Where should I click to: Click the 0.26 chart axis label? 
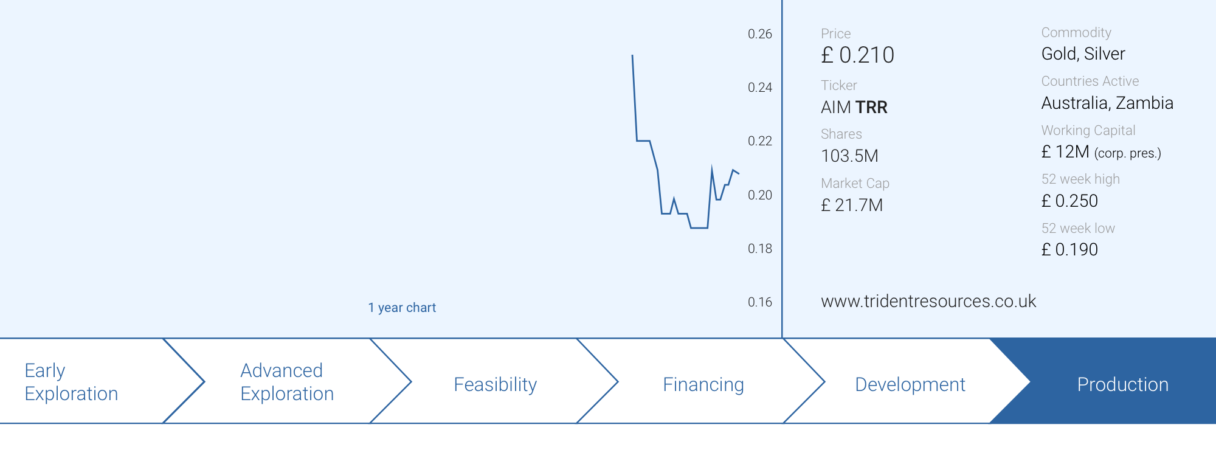coord(760,34)
